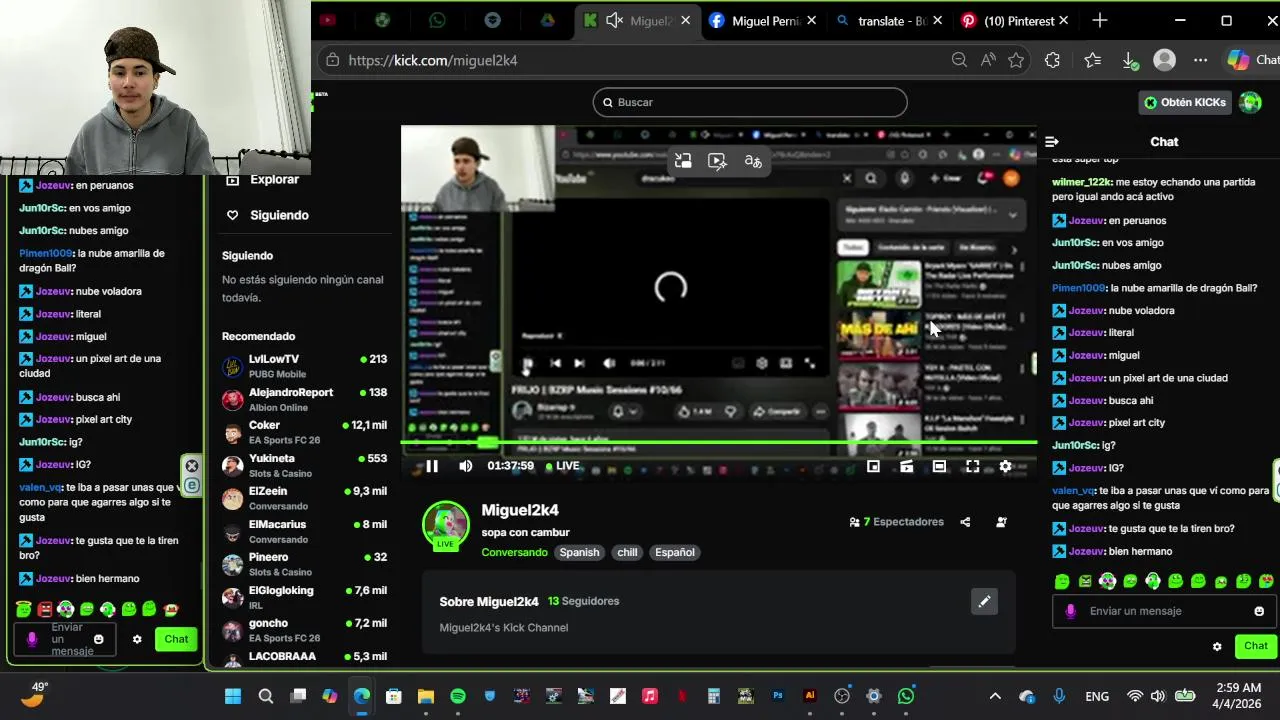Add page to favorites star icon
This screenshot has width=1280, height=720.
(x=1016, y=60)
